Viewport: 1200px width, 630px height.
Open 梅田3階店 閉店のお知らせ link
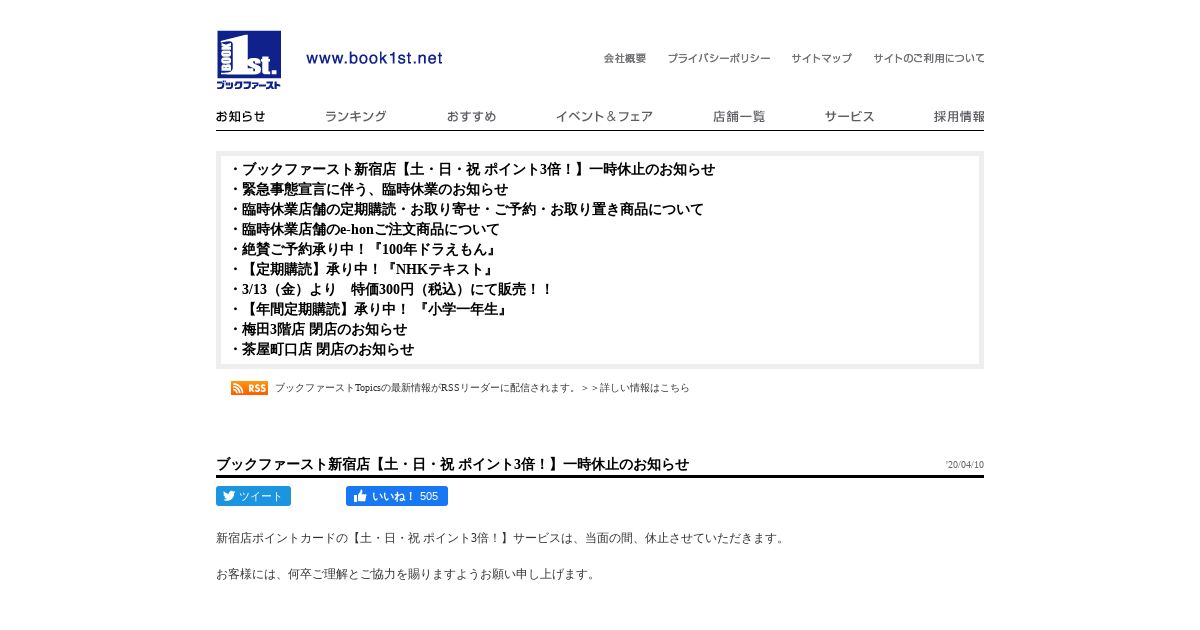(x=324, y=329)
